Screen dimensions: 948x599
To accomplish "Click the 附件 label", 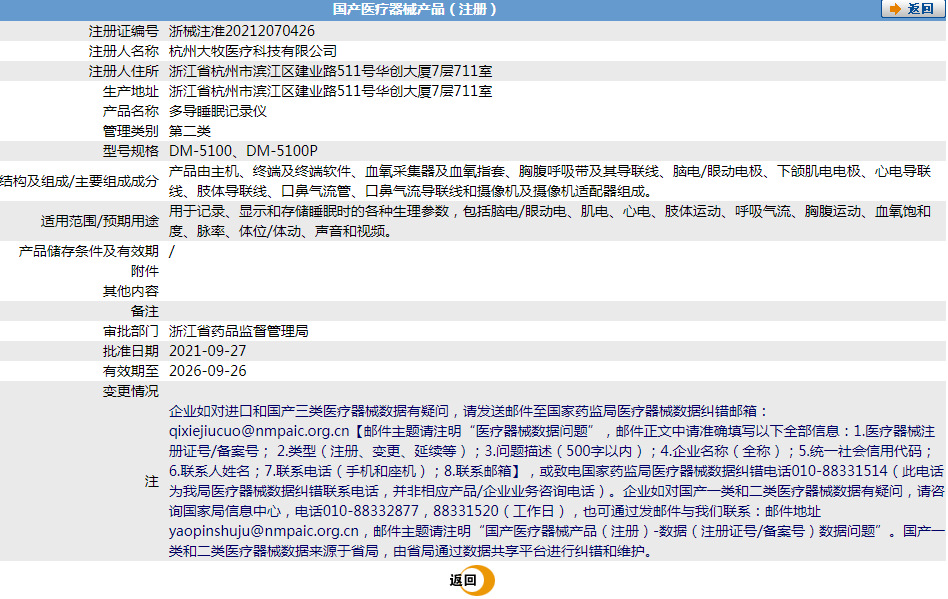I will [144, 271].
